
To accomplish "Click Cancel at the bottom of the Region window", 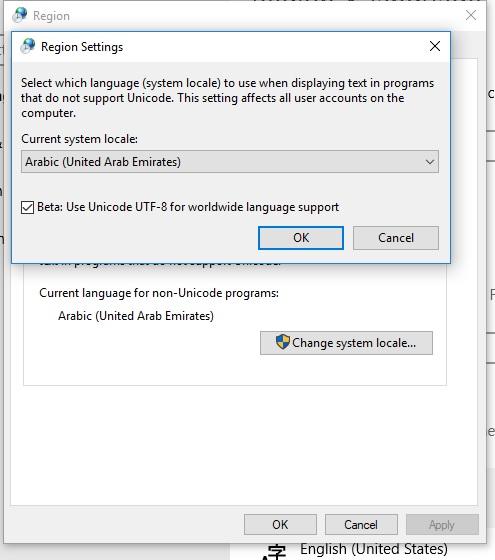I will coord(361,524).
